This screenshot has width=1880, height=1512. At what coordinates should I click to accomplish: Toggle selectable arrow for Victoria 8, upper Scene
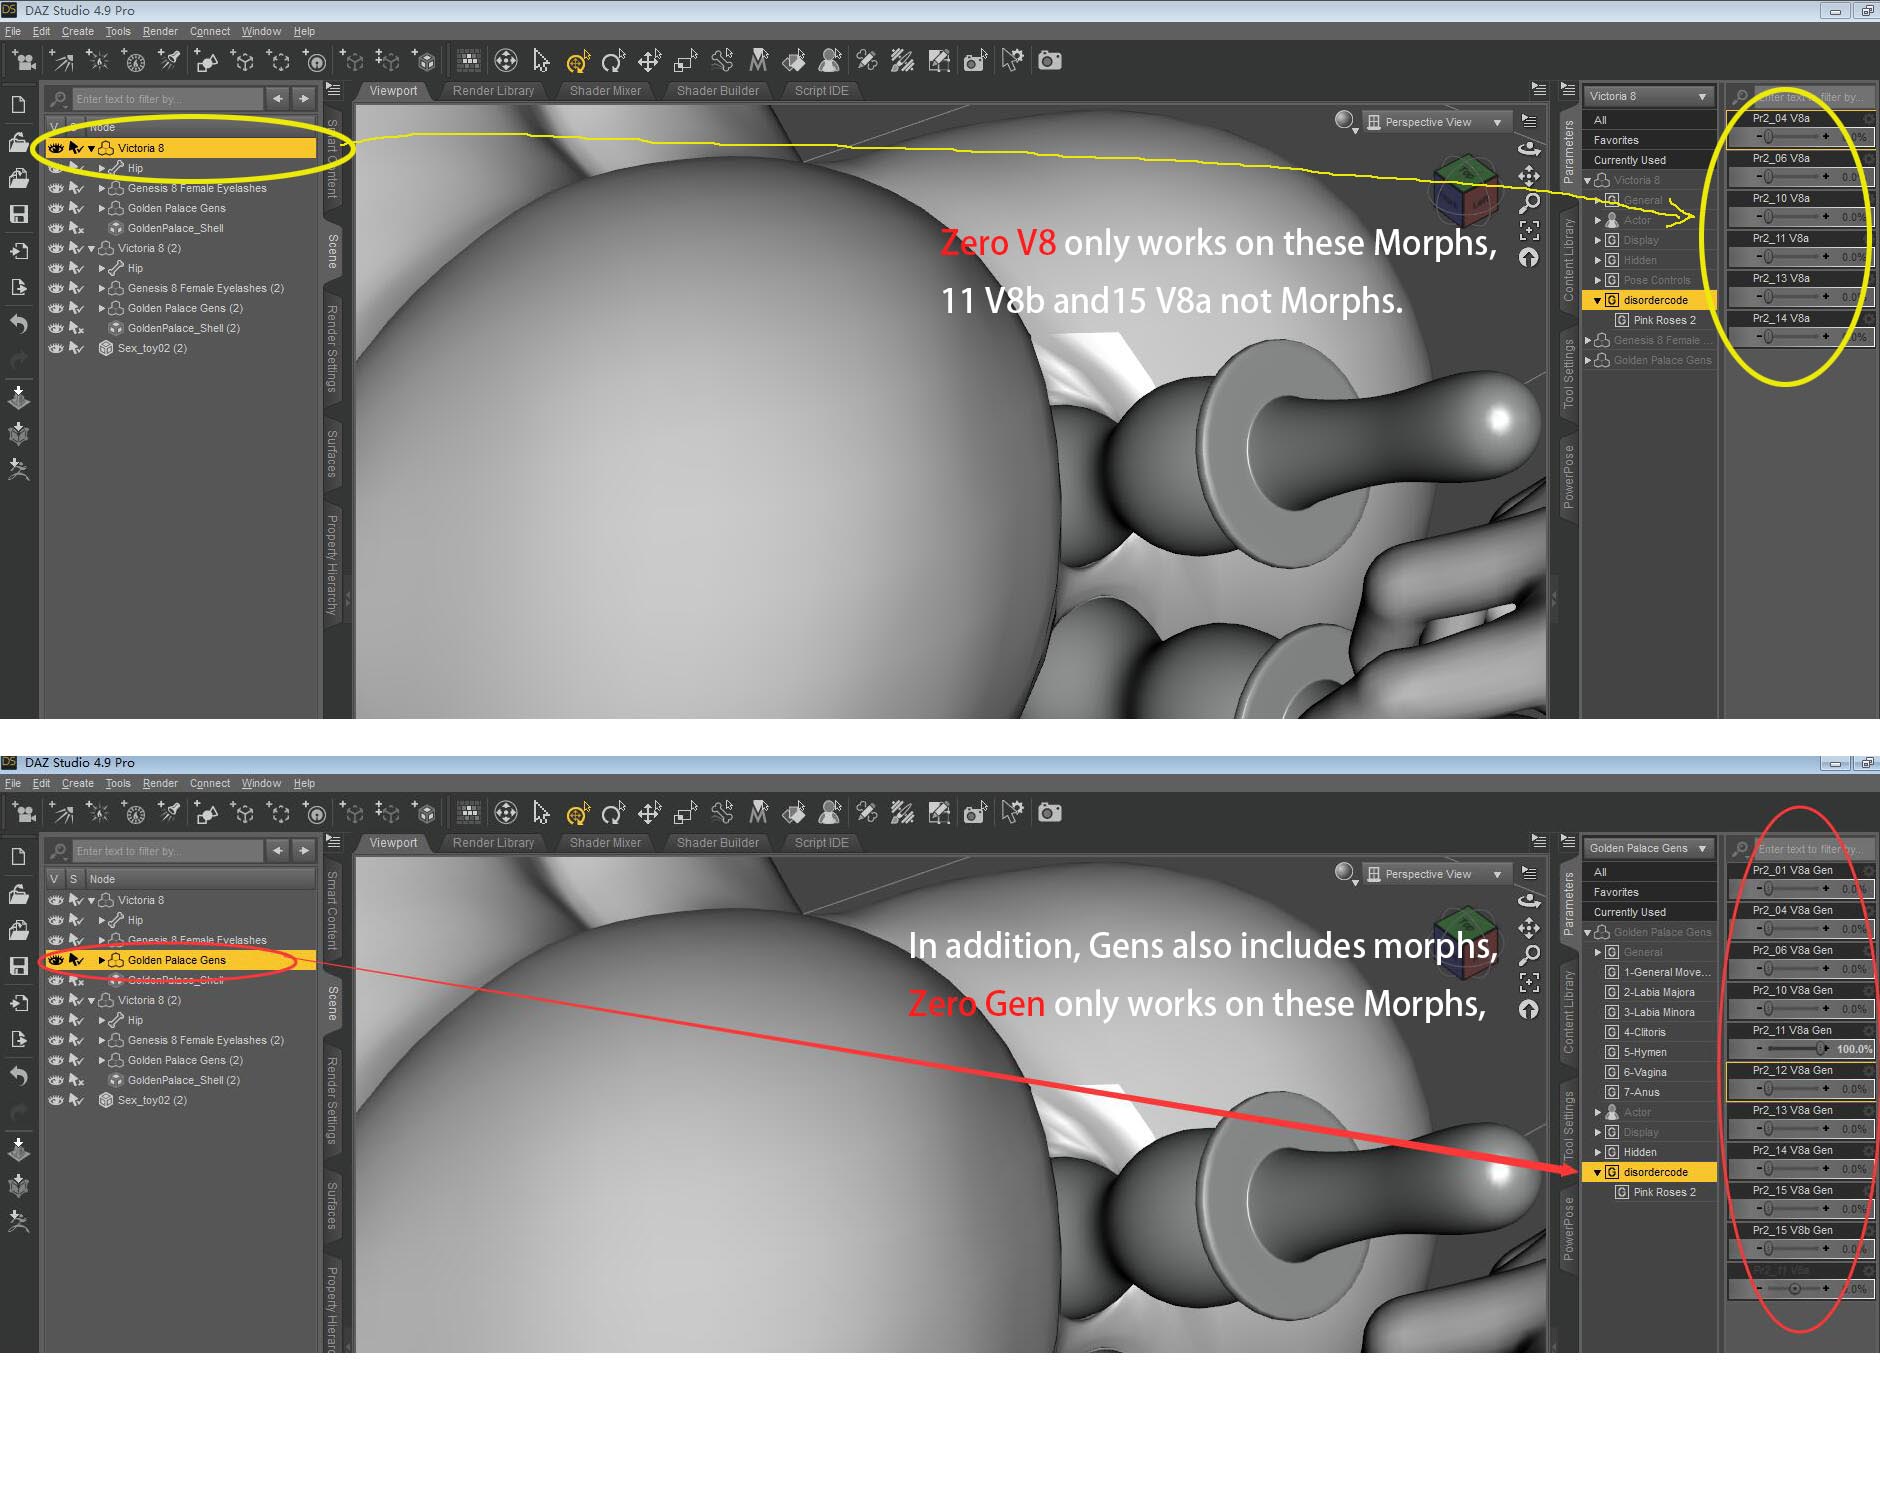click(76, 148)
